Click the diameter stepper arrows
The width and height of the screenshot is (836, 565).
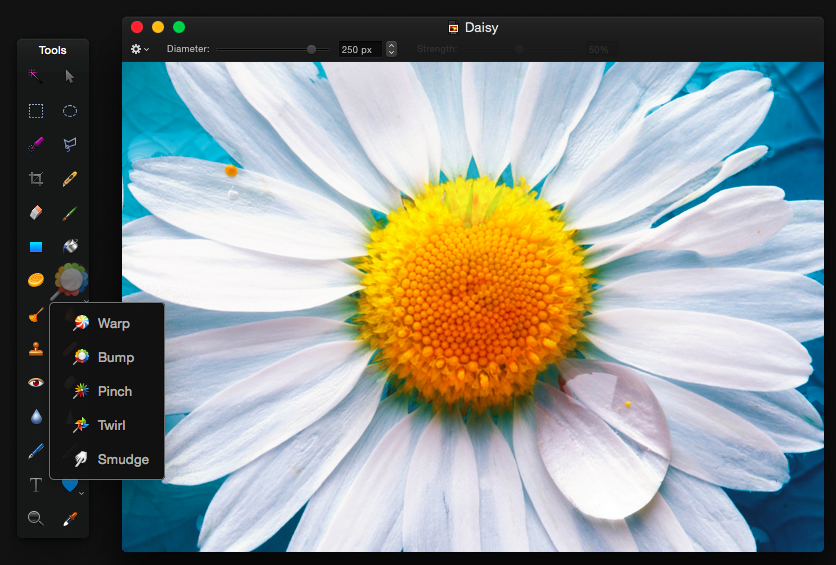pos(391,49)
